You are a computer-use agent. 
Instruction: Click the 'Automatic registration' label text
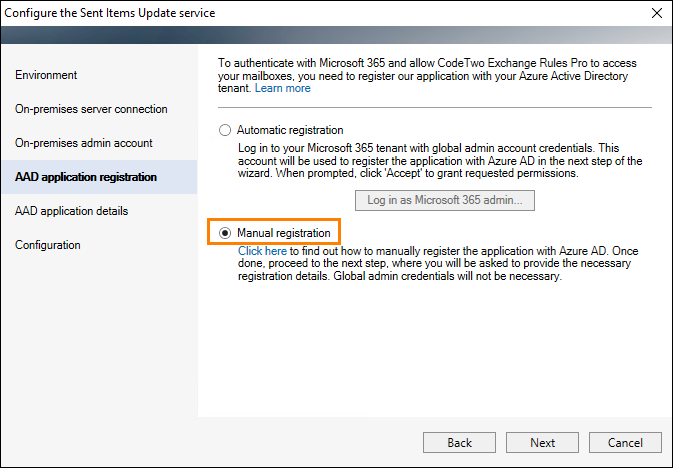point(290,130)
